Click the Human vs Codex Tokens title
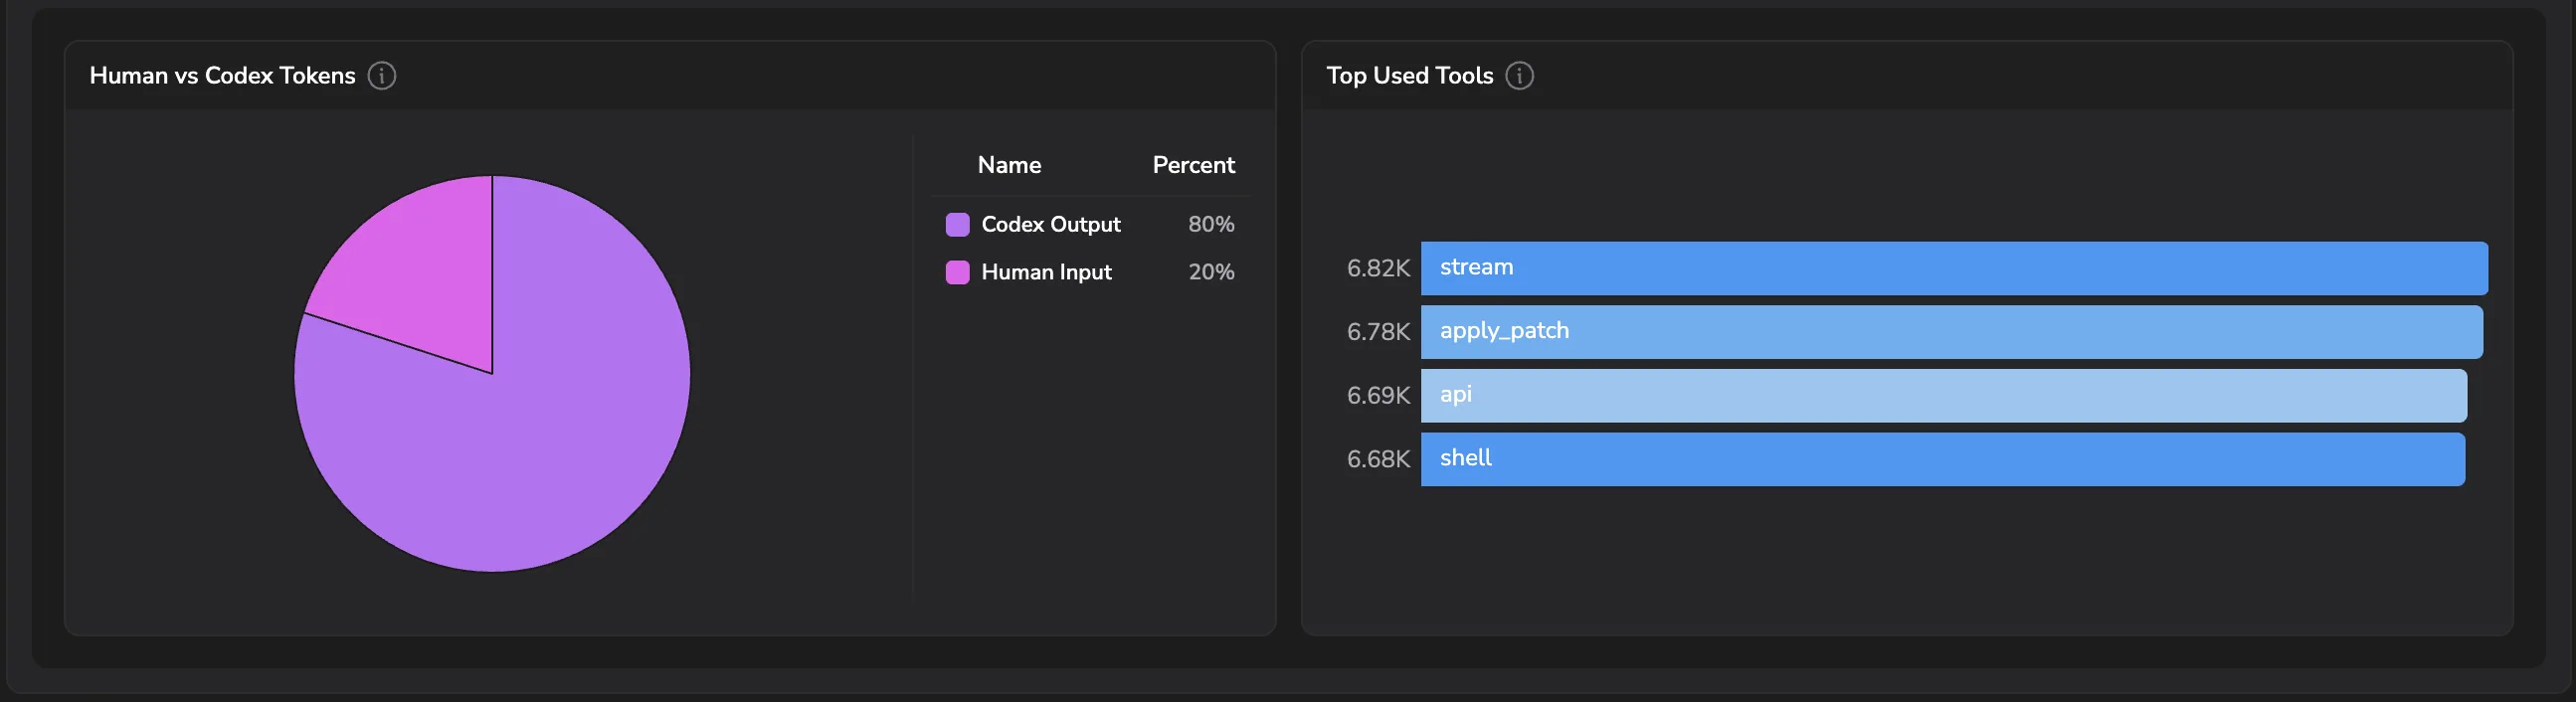This screenshot has height=702, width=2576. pyautogui.click(x=222, y=76)
